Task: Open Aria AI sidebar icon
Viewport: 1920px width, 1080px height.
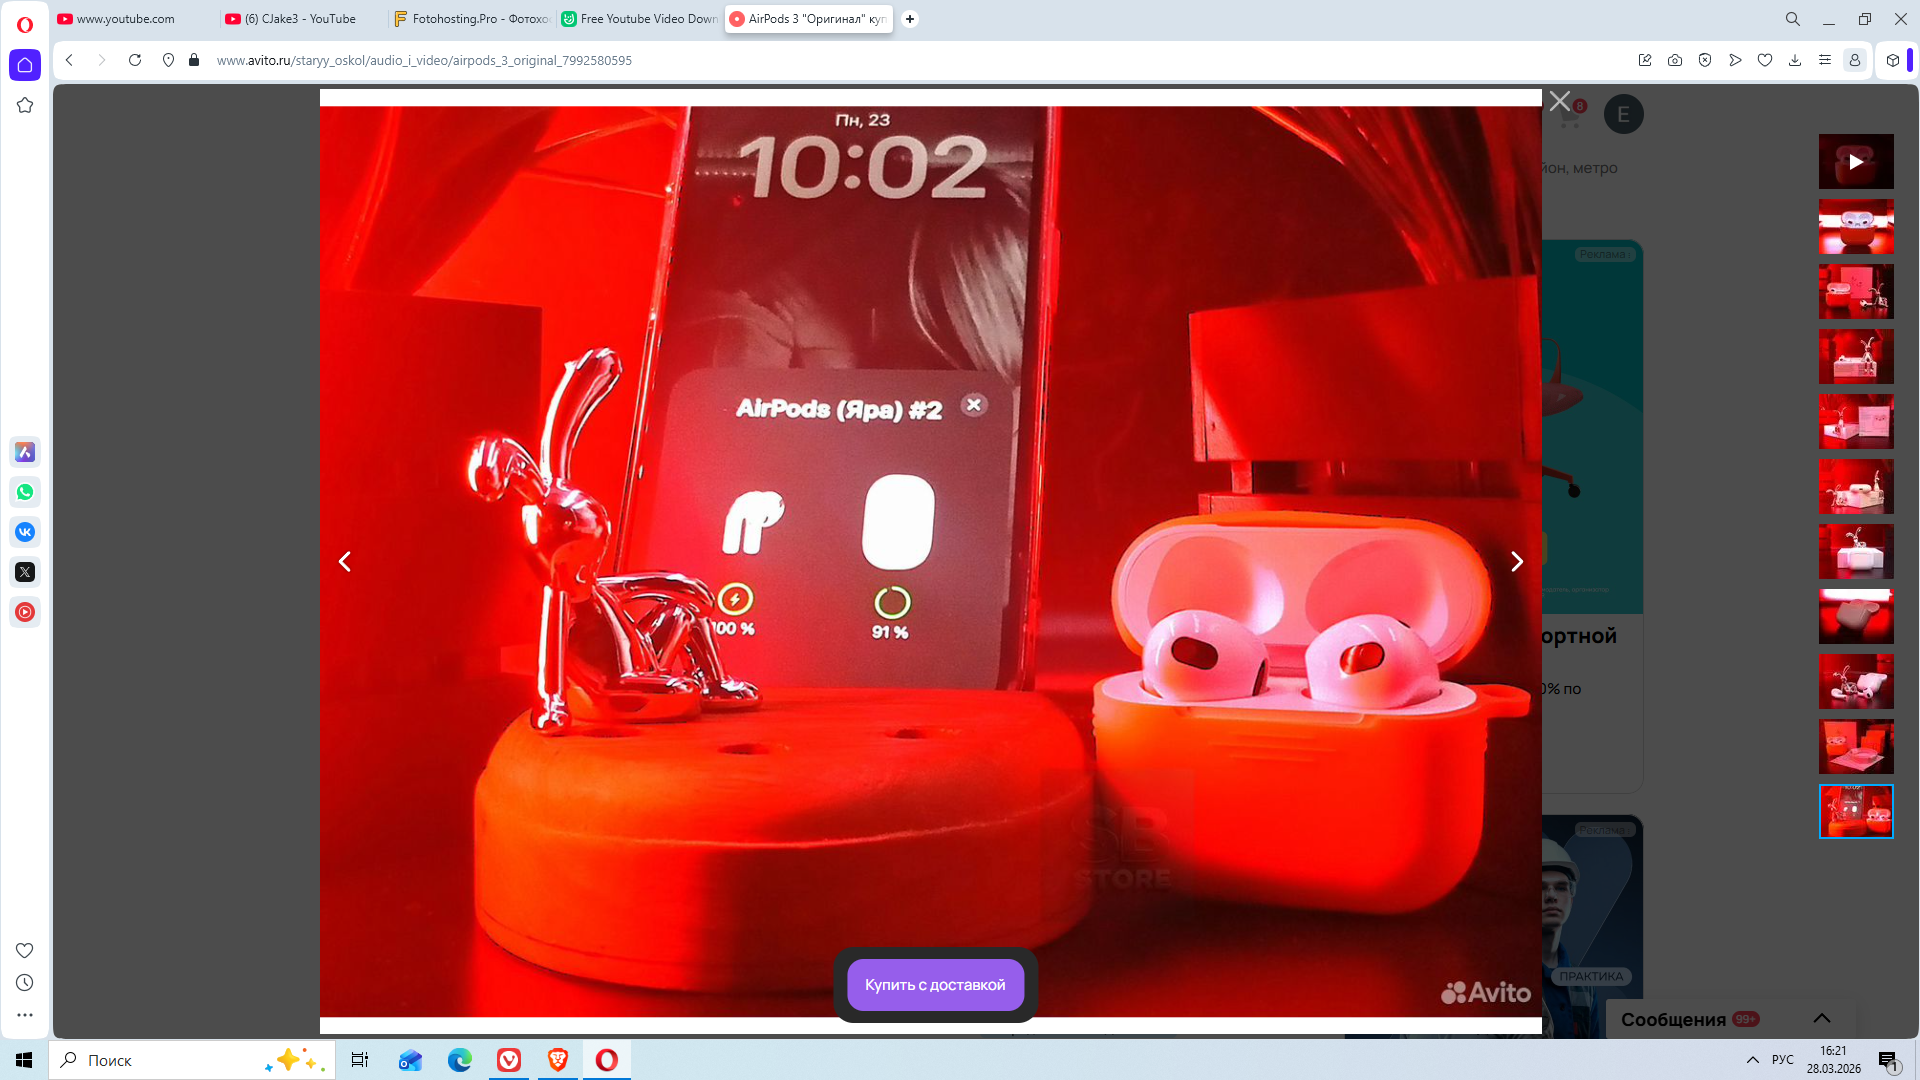Action: tap(25, 452)
